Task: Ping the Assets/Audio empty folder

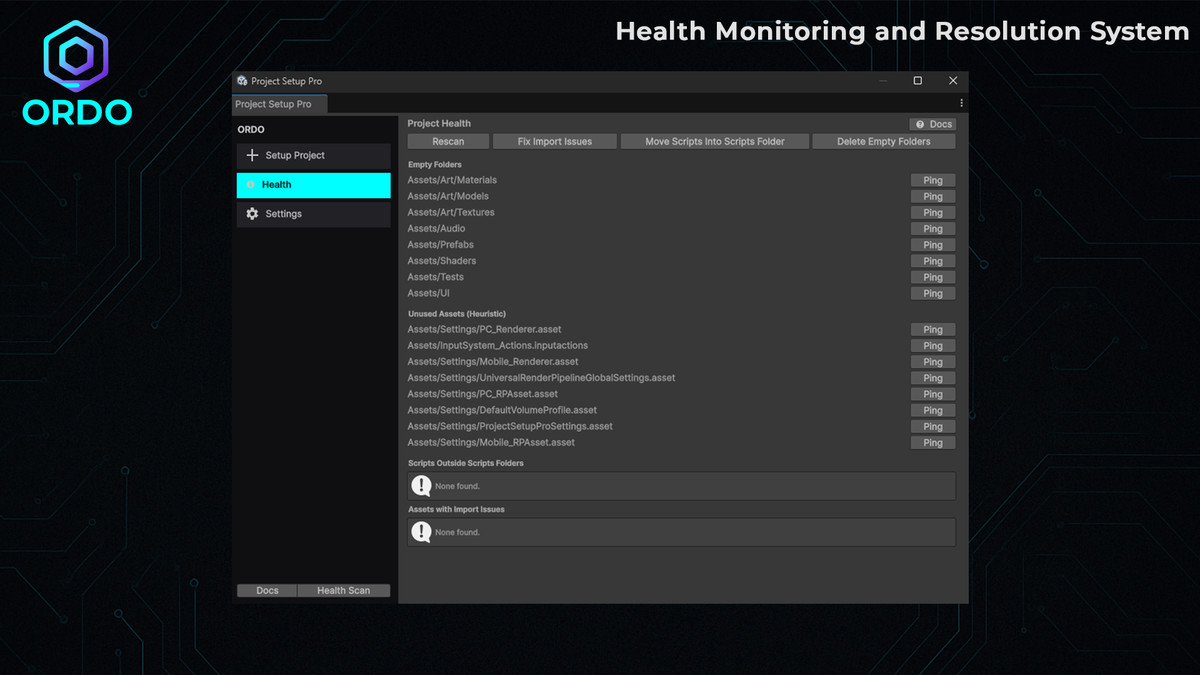Action: 932,228
